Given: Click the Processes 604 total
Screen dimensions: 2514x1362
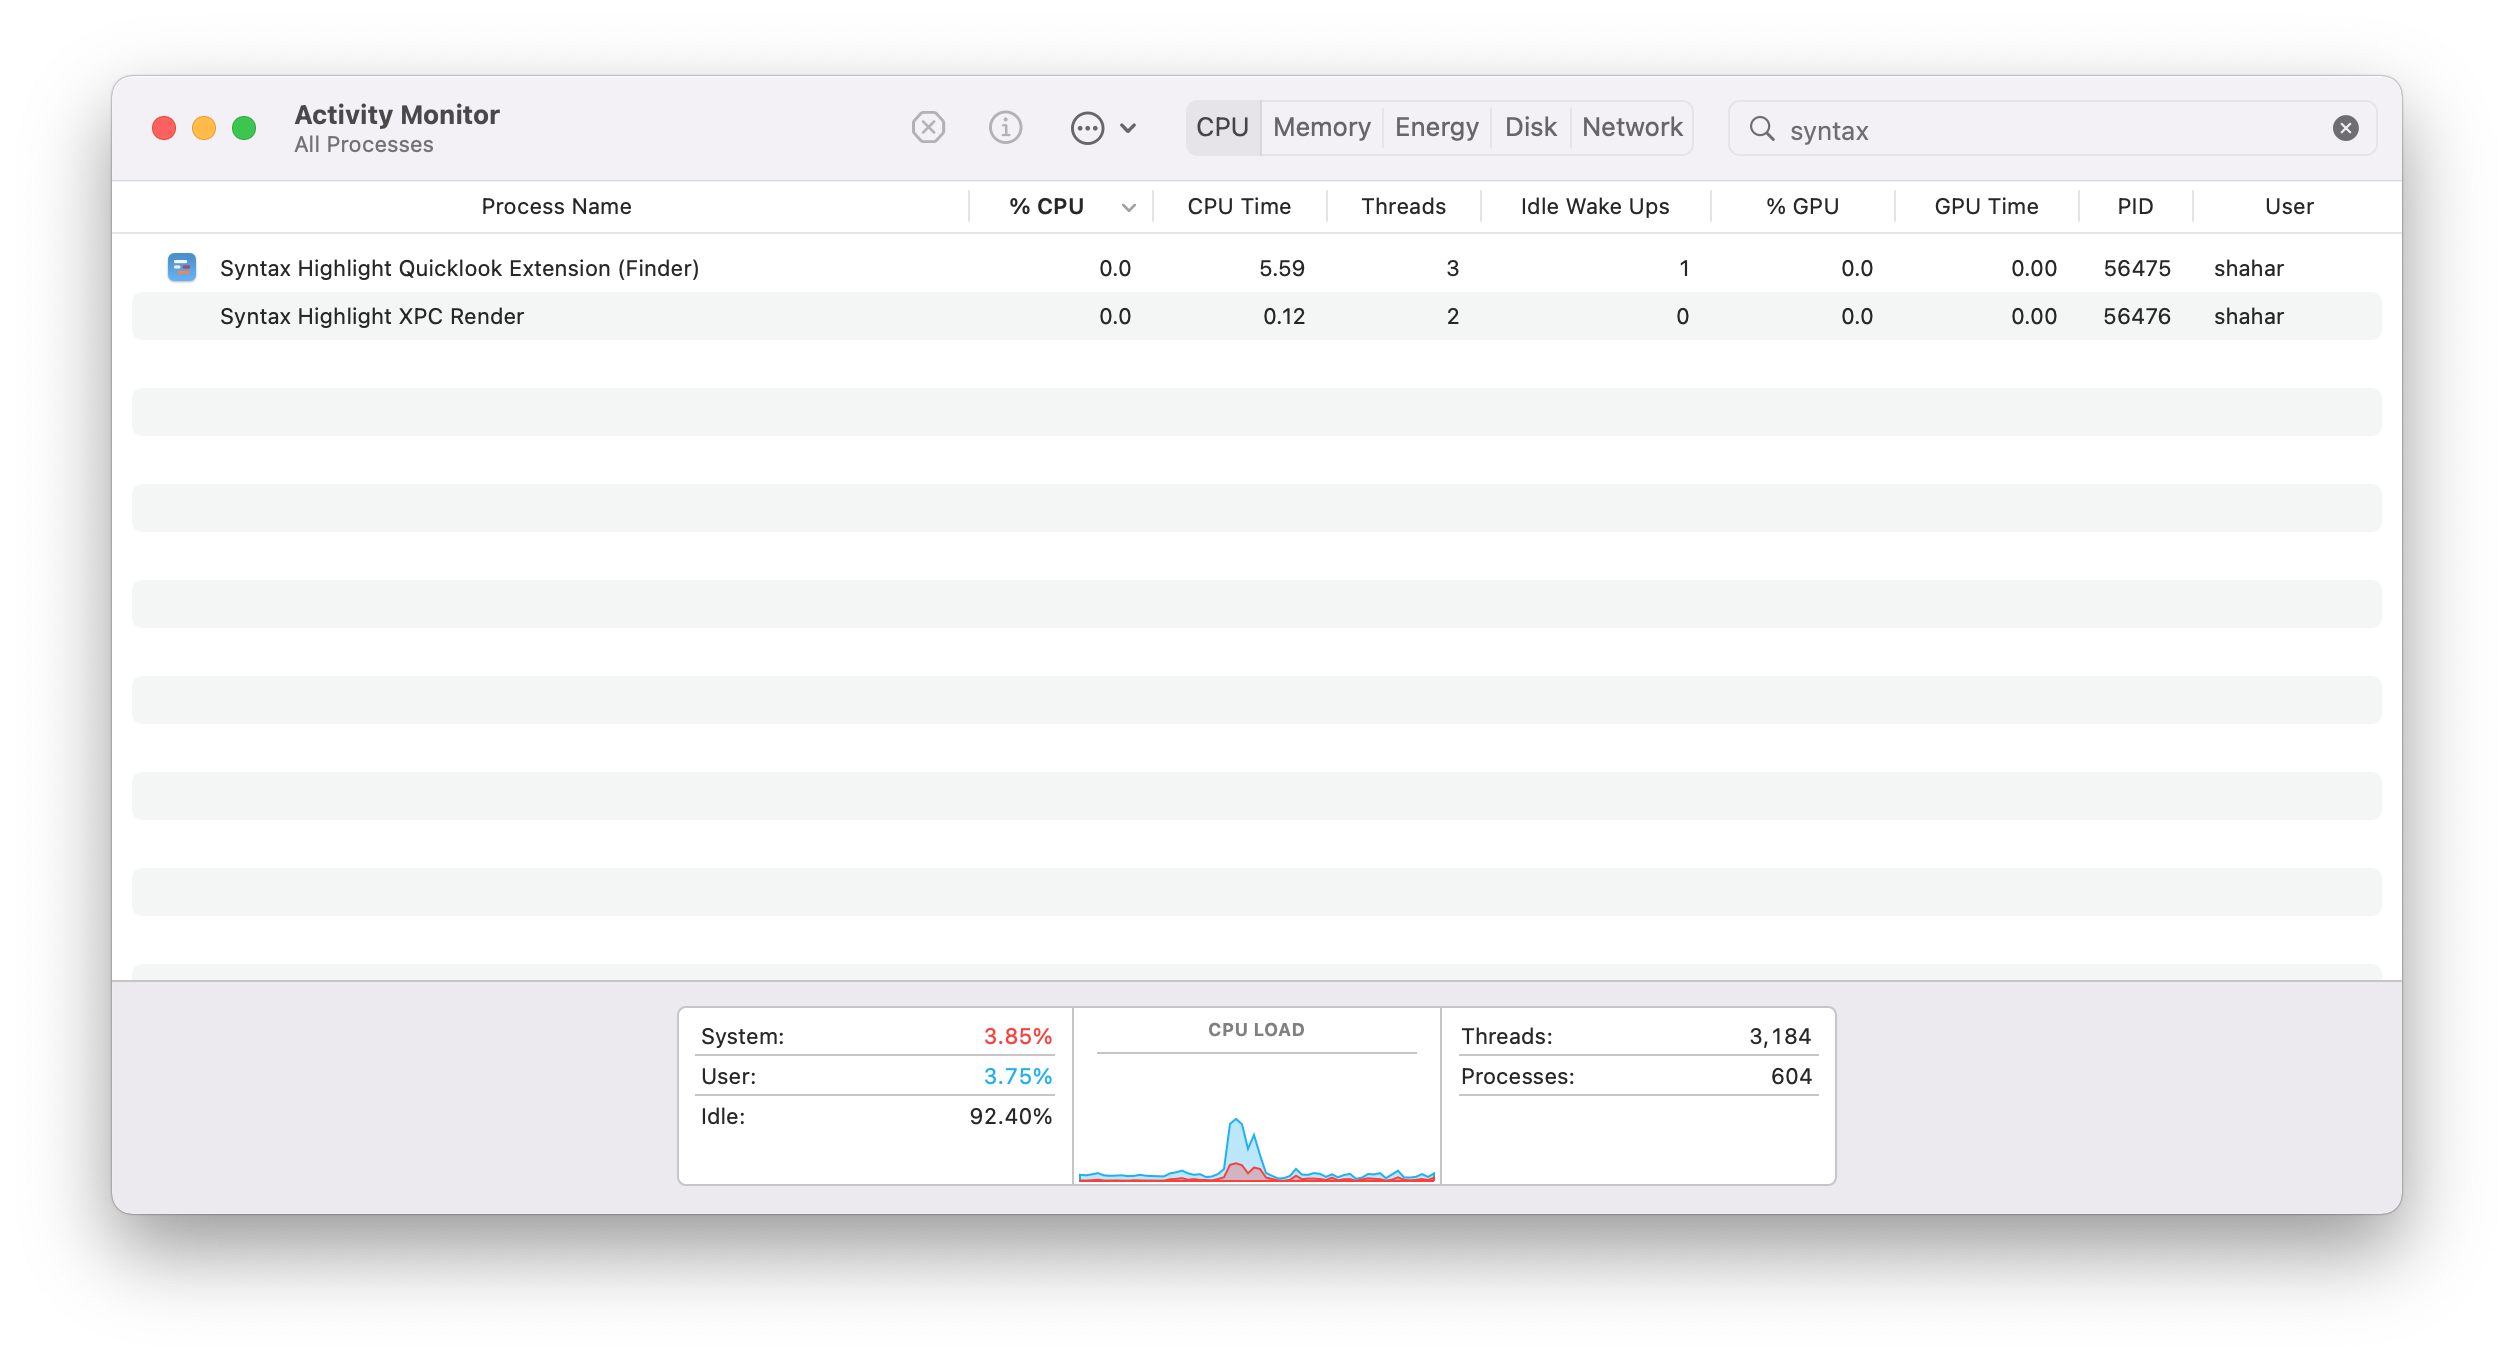Looking at the screenshot, I should [1636, 1076].
